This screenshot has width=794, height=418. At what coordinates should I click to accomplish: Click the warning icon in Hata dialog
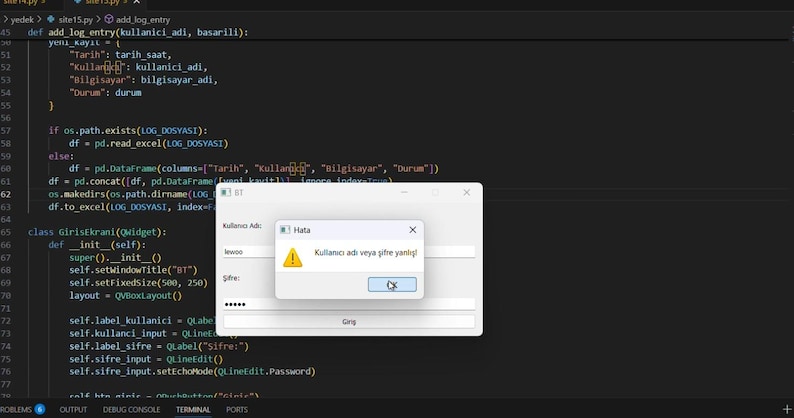(293, 257)
